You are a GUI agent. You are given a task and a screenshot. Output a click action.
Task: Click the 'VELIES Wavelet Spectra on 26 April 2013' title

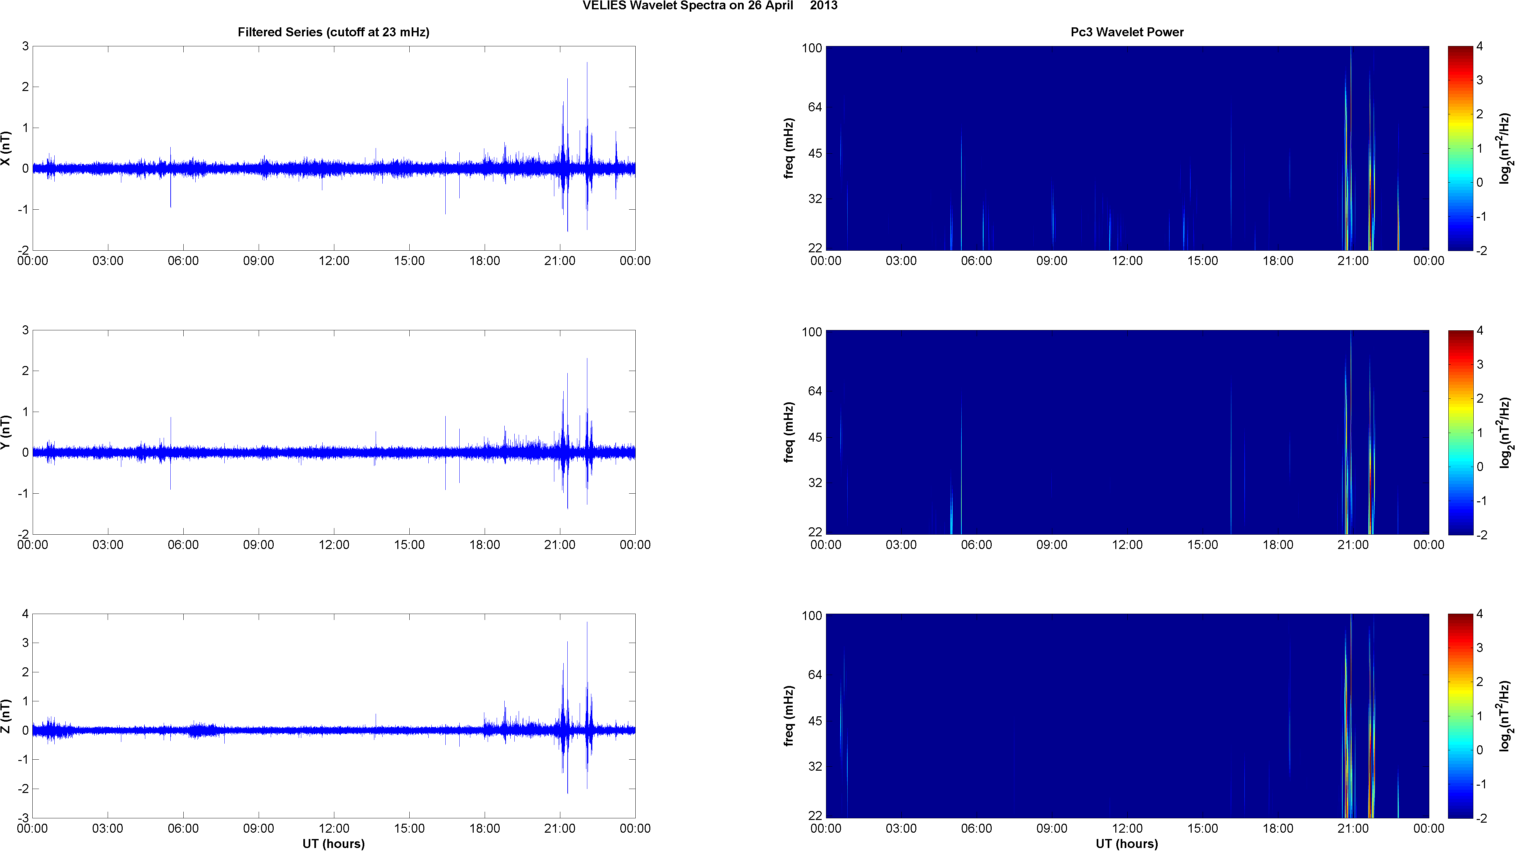click(710, 6)
